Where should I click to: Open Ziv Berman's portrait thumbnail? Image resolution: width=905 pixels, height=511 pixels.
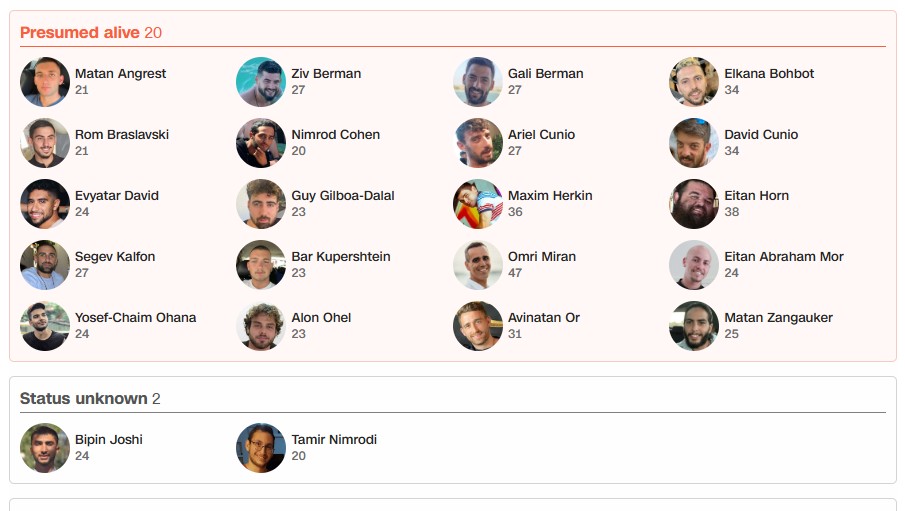pos(261,82)
